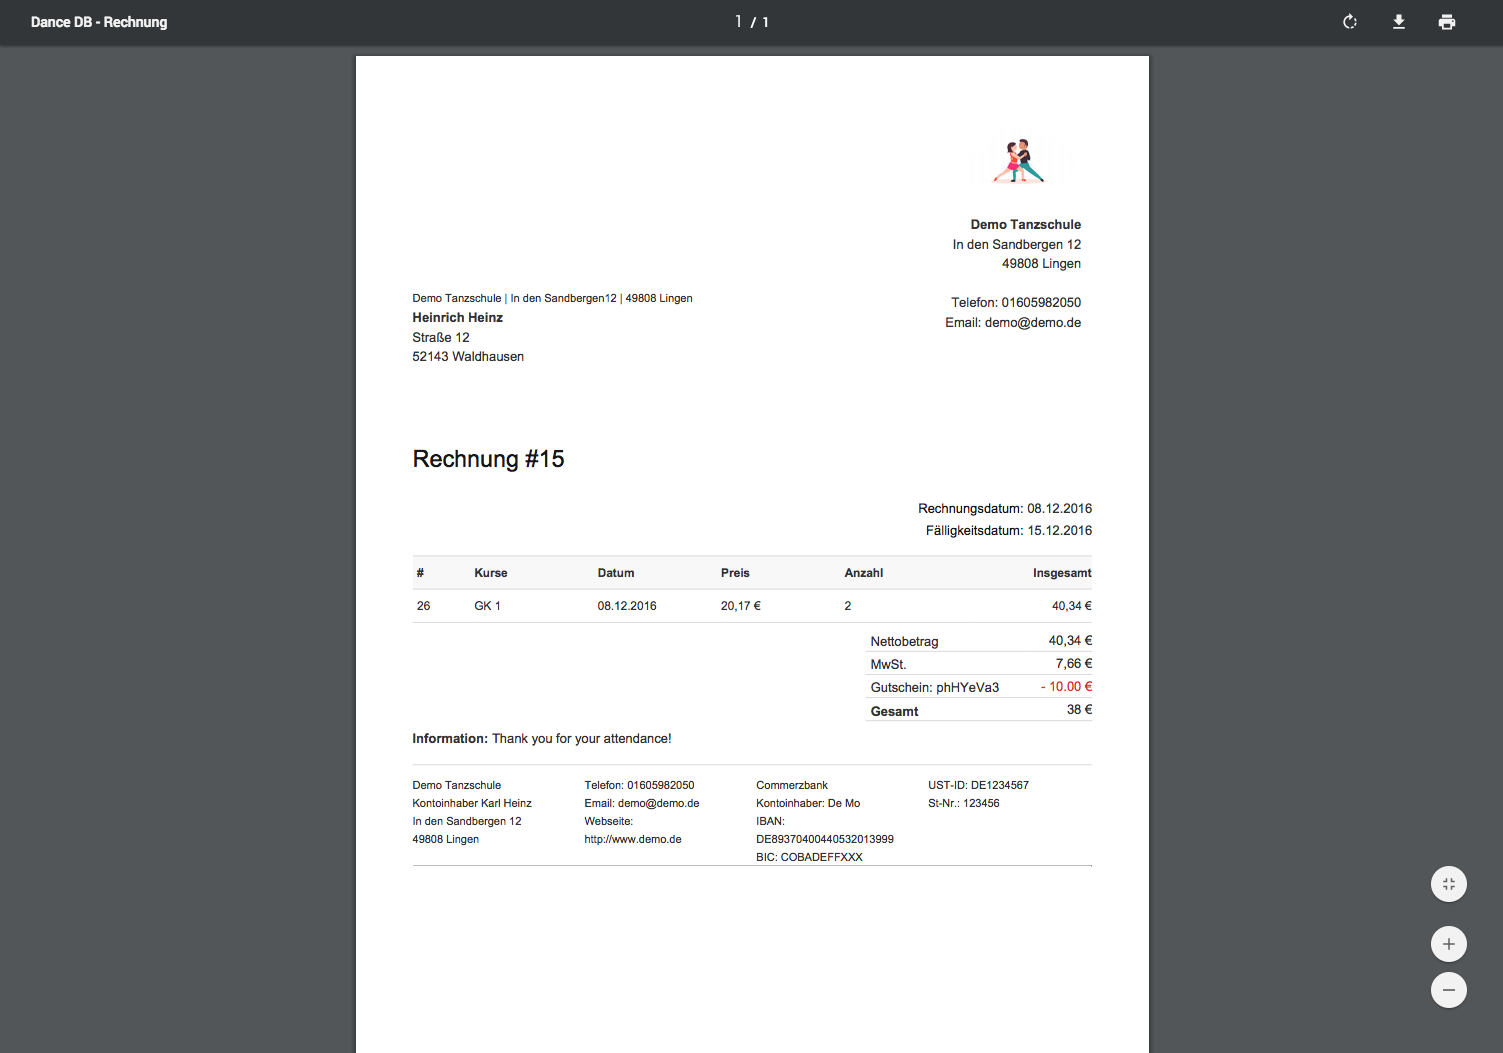
Task: Open the http://www.demo.de website link
Action: [633, 839]
